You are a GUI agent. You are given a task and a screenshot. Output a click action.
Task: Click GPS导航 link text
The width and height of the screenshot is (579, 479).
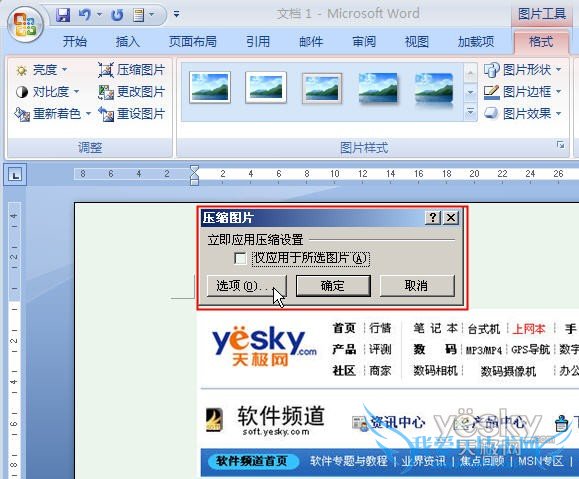530,349
